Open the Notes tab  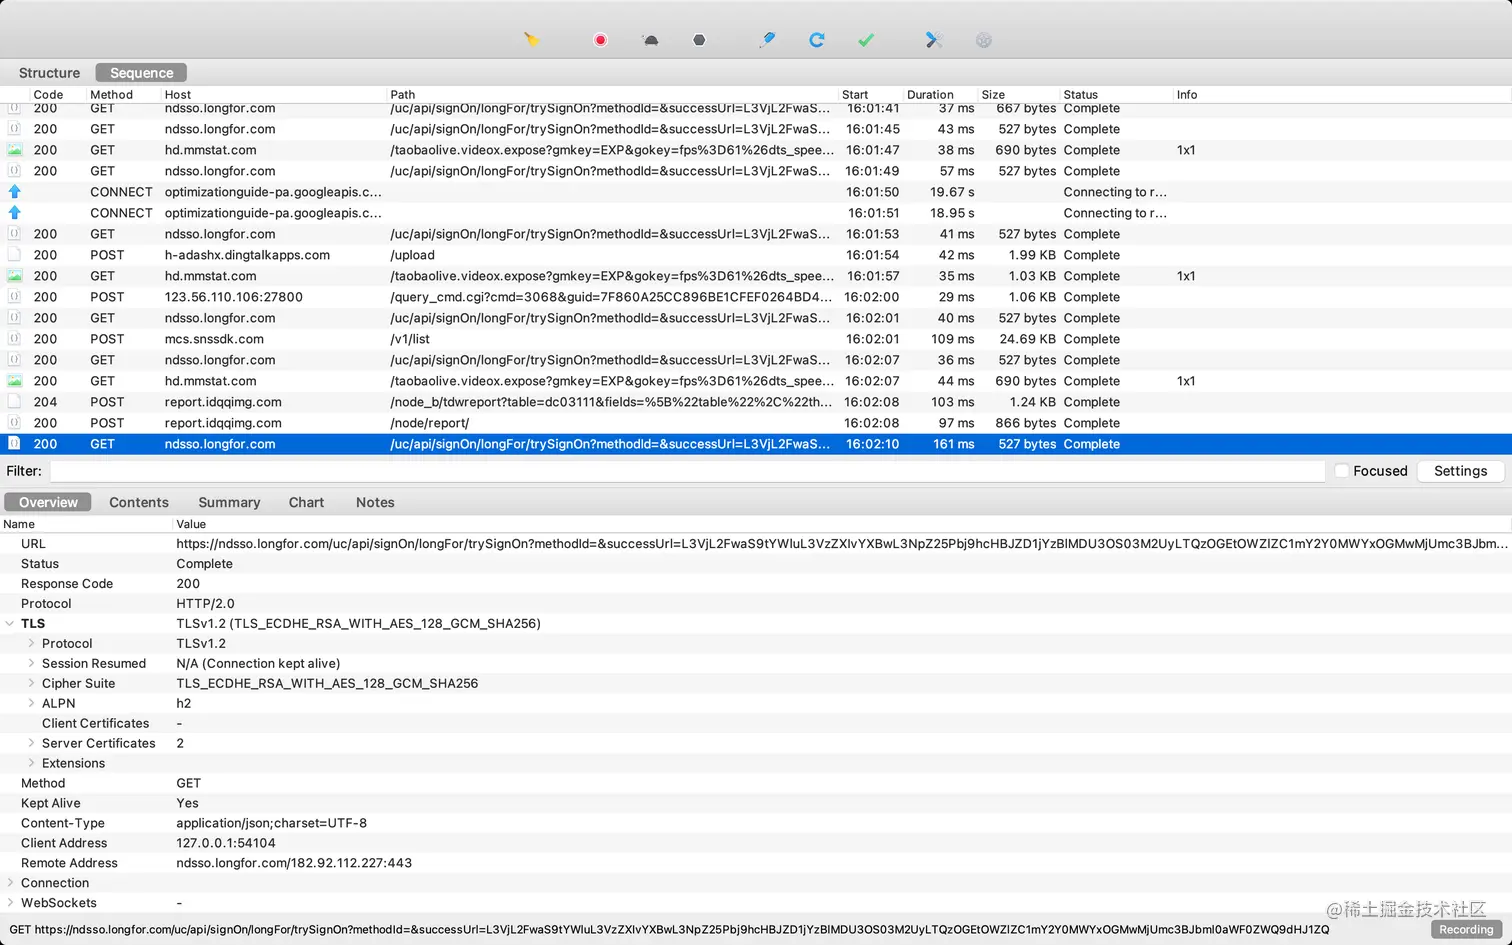point(375,502)
